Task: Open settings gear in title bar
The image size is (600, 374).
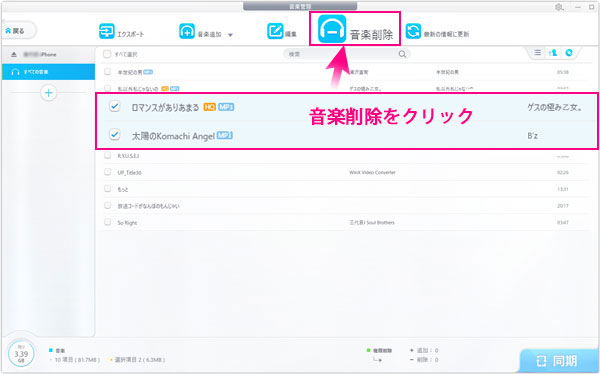Action: (x=559, y=7)
